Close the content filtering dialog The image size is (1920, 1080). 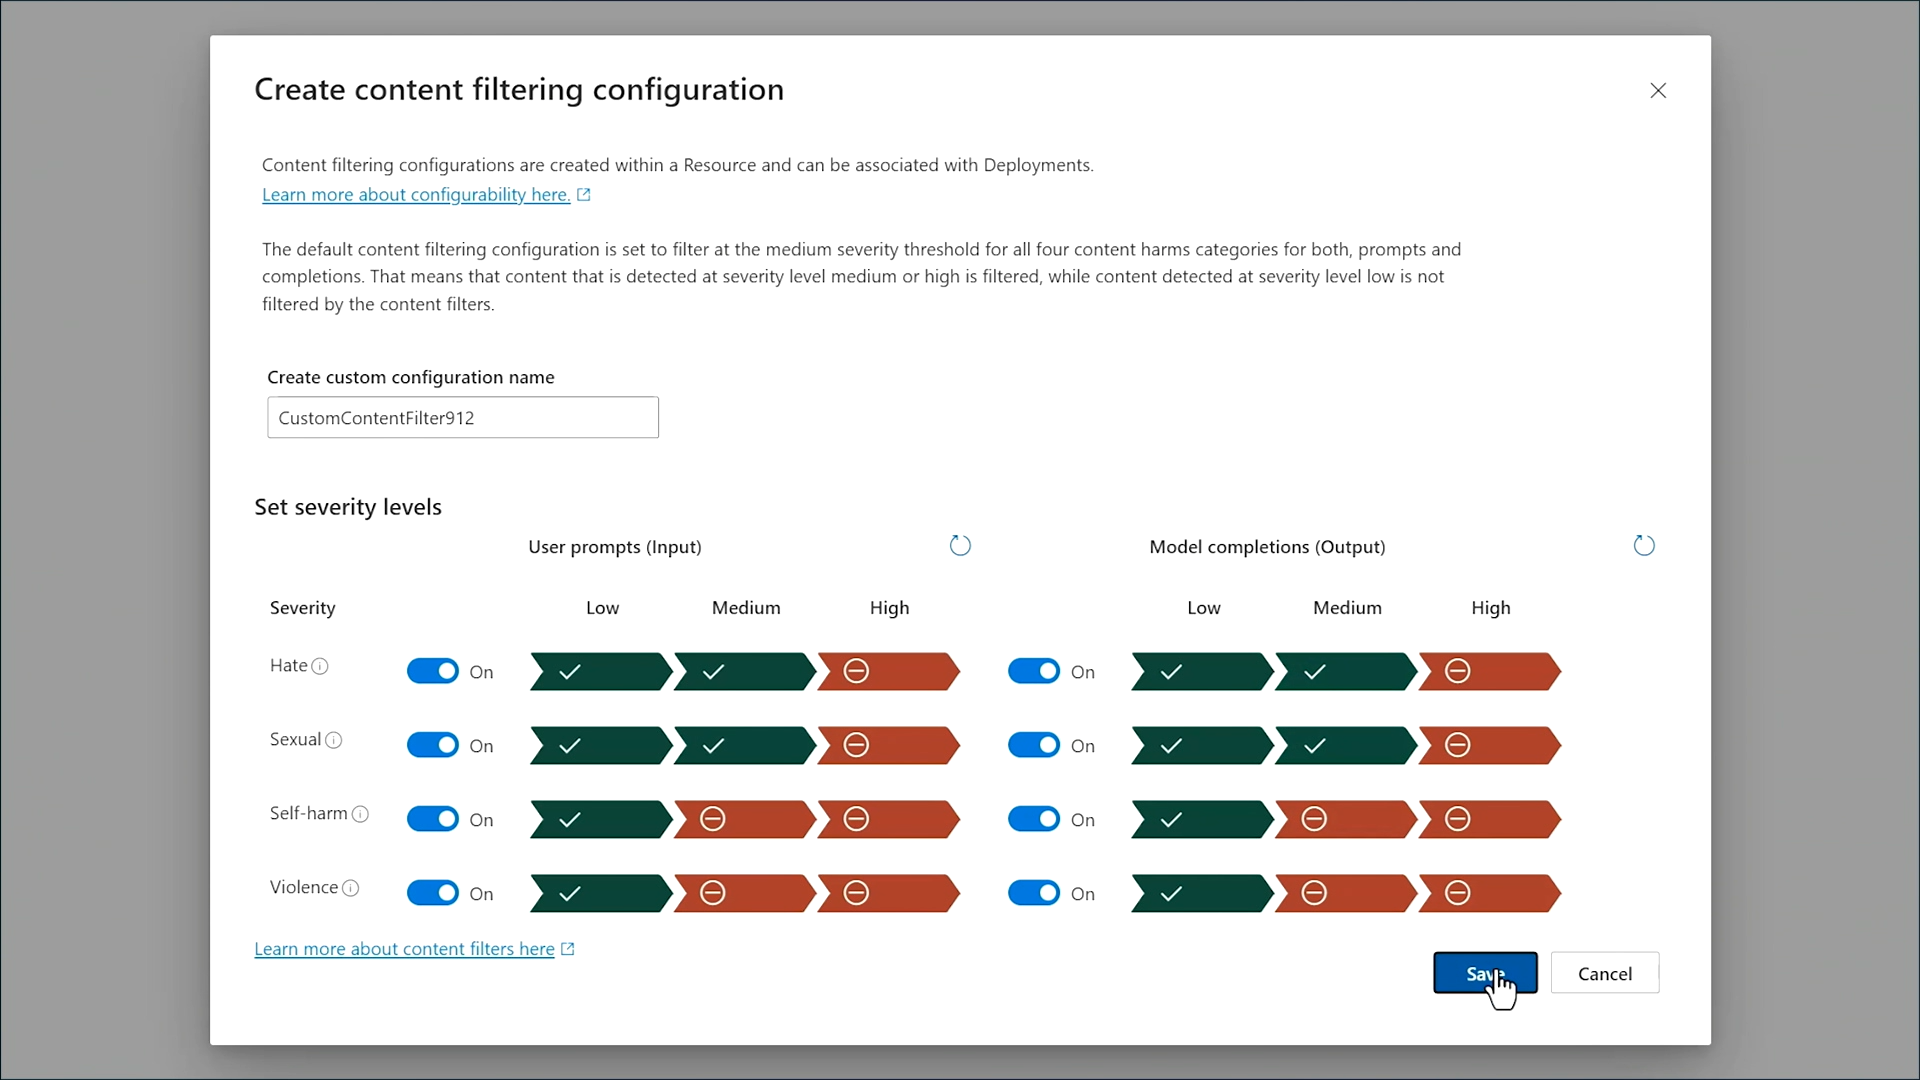(x=1658, y=91)
